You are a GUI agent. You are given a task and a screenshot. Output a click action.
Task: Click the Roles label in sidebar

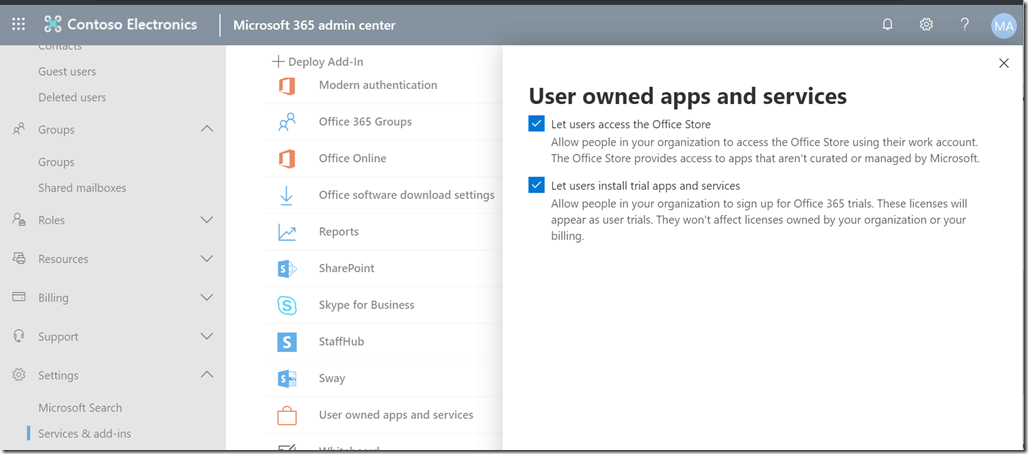(x=51, y=220)
